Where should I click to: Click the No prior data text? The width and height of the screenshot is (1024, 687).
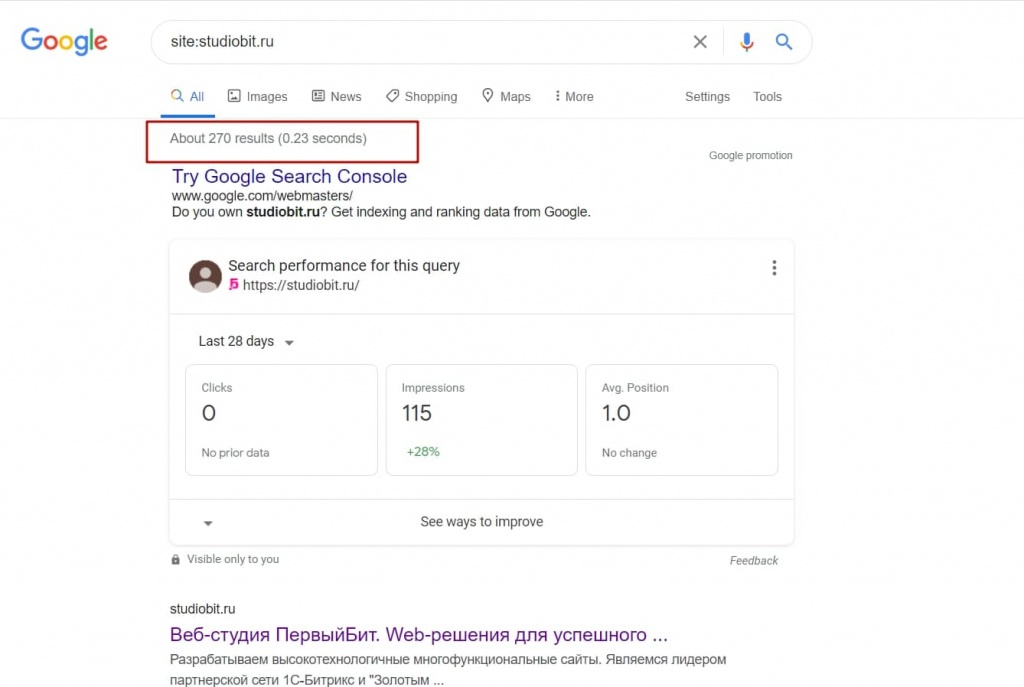coord(235,453)
